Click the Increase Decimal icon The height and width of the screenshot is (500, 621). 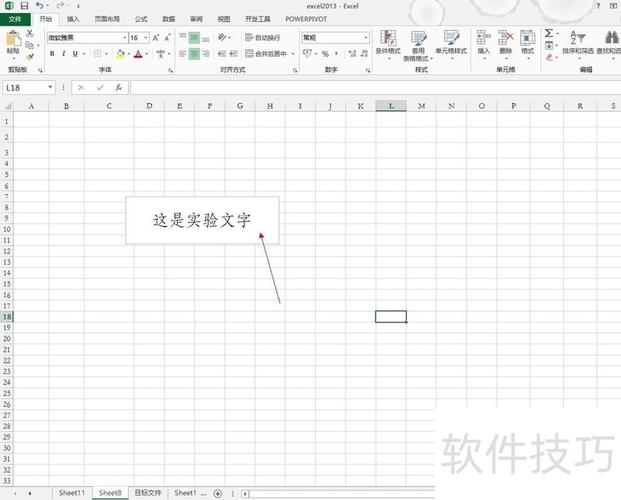point(352,53)
